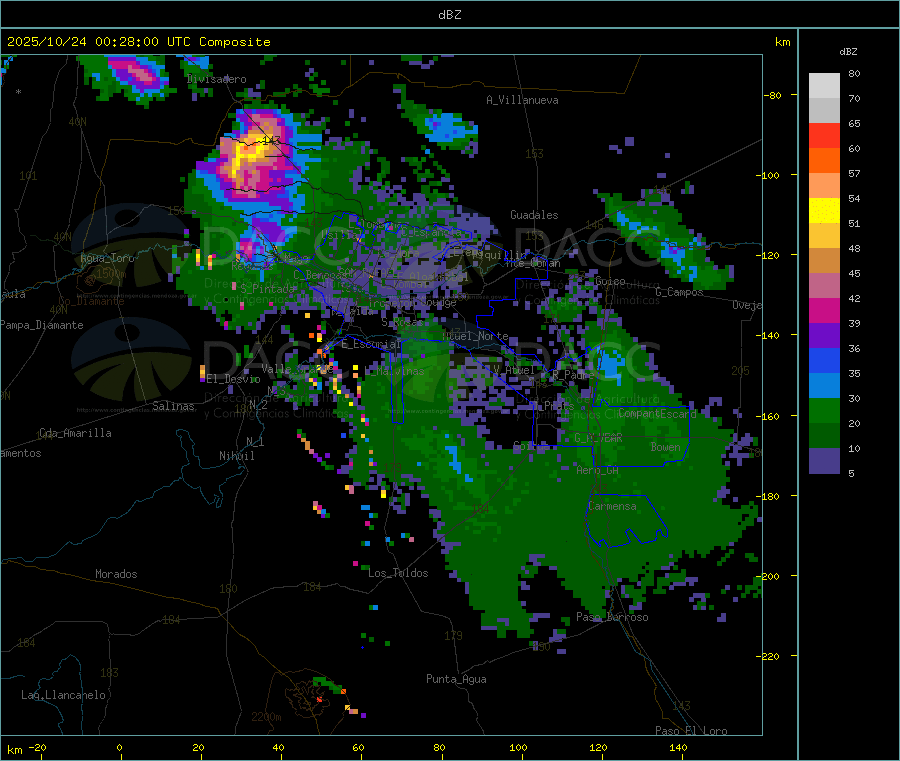Select the light gray 70-80 dBZ legend band
Screen dimensions: 900x761
pos(824,86)
